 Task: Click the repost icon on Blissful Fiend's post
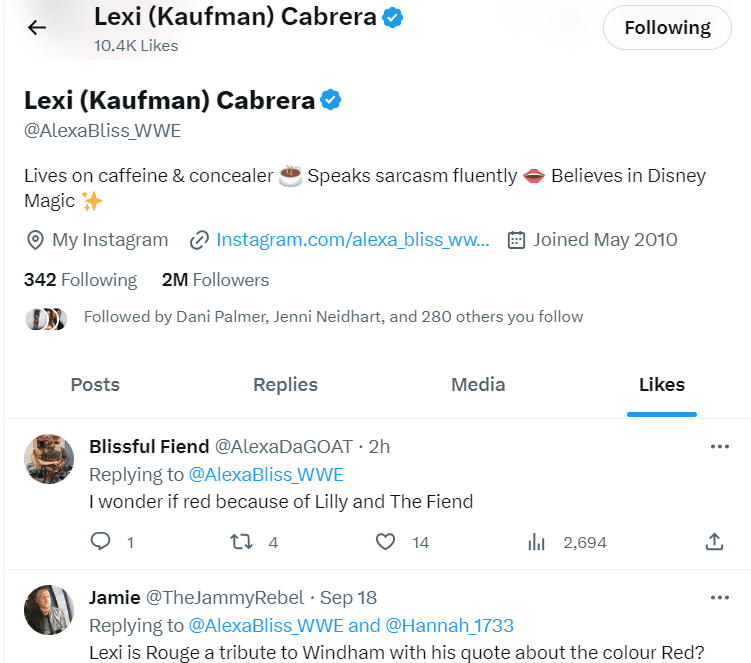click(x=241, y=542)
